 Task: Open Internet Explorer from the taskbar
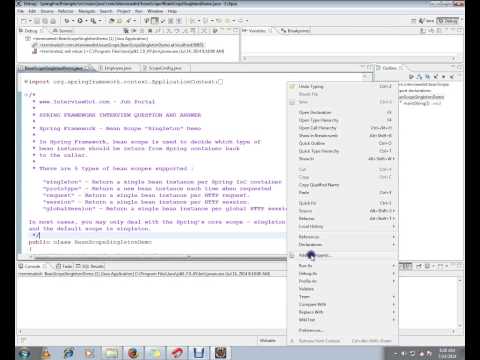[x=69, y=353]
